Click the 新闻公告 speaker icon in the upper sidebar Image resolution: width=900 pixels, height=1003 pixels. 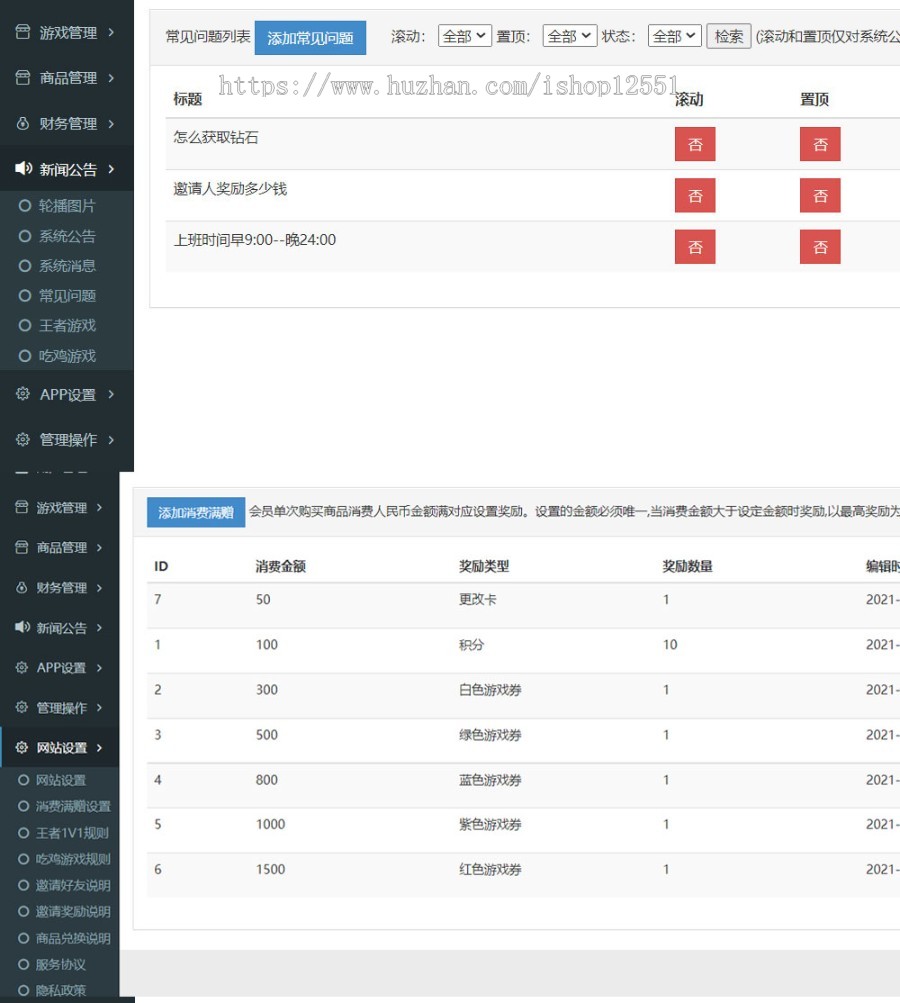tap(23, 168)
